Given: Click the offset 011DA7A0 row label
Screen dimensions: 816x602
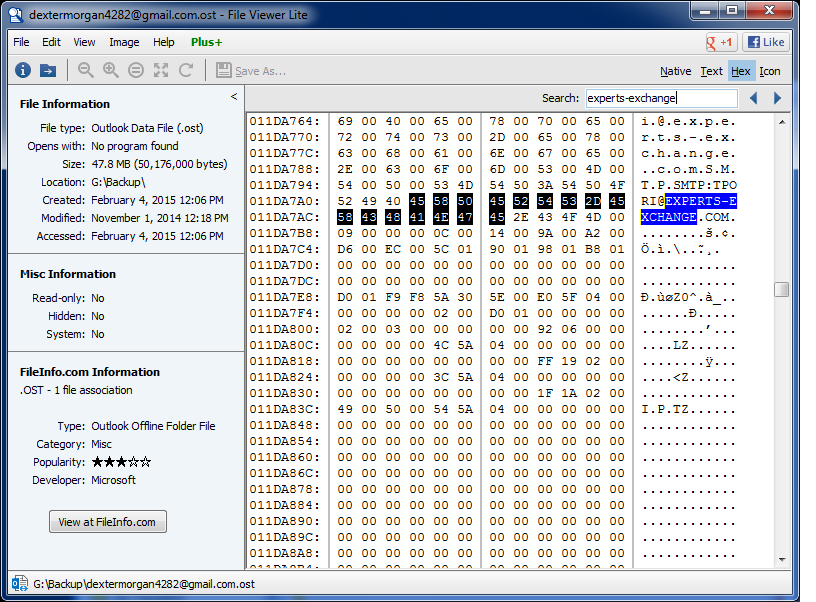Looking at the screenshot, I should (x=284, y=201).
